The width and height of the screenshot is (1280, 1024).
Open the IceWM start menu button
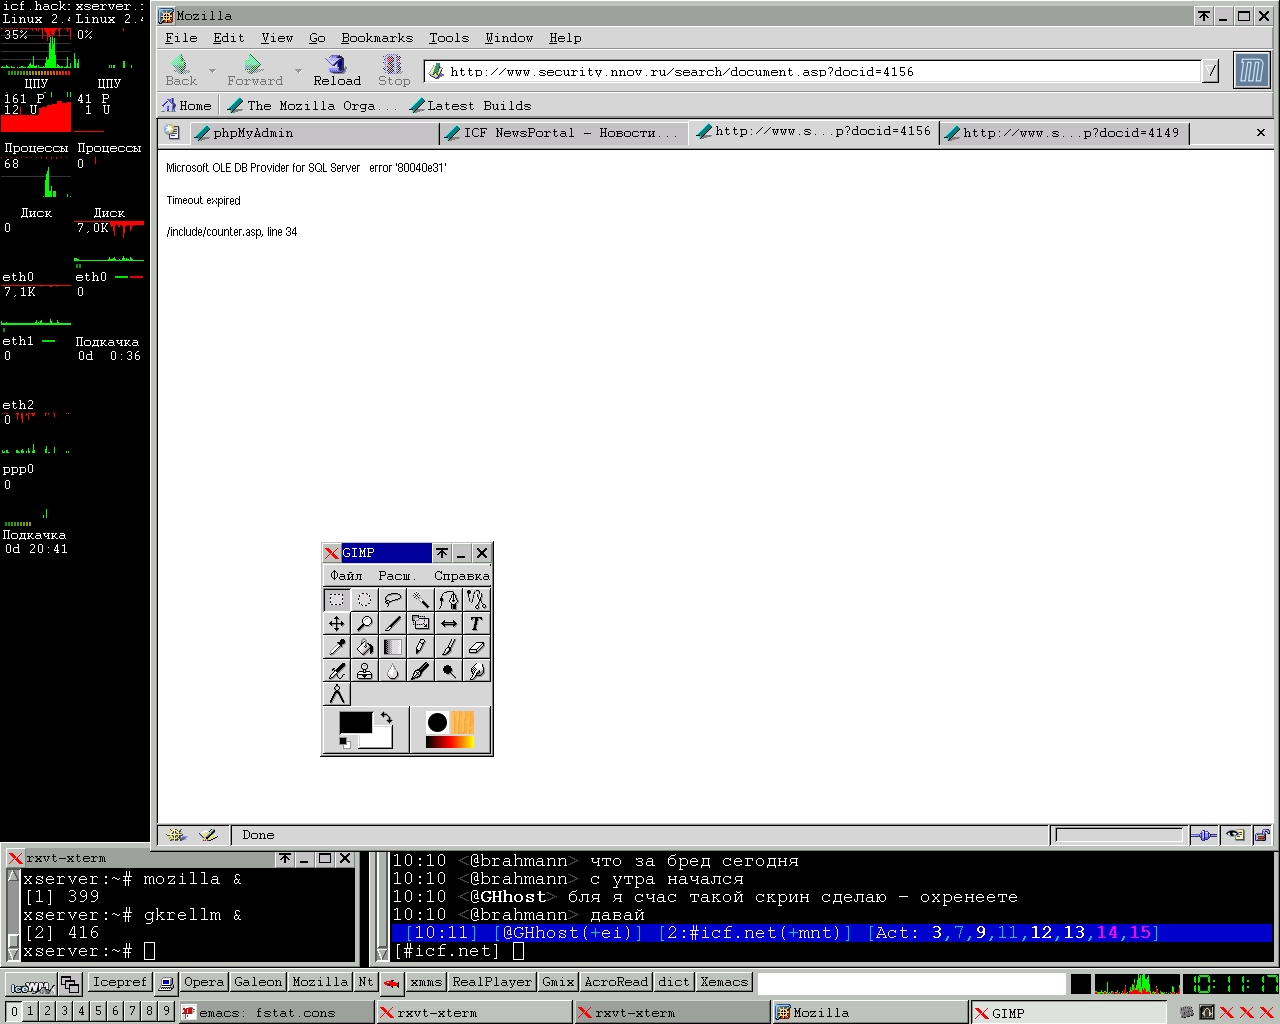[x=32, y=985]
